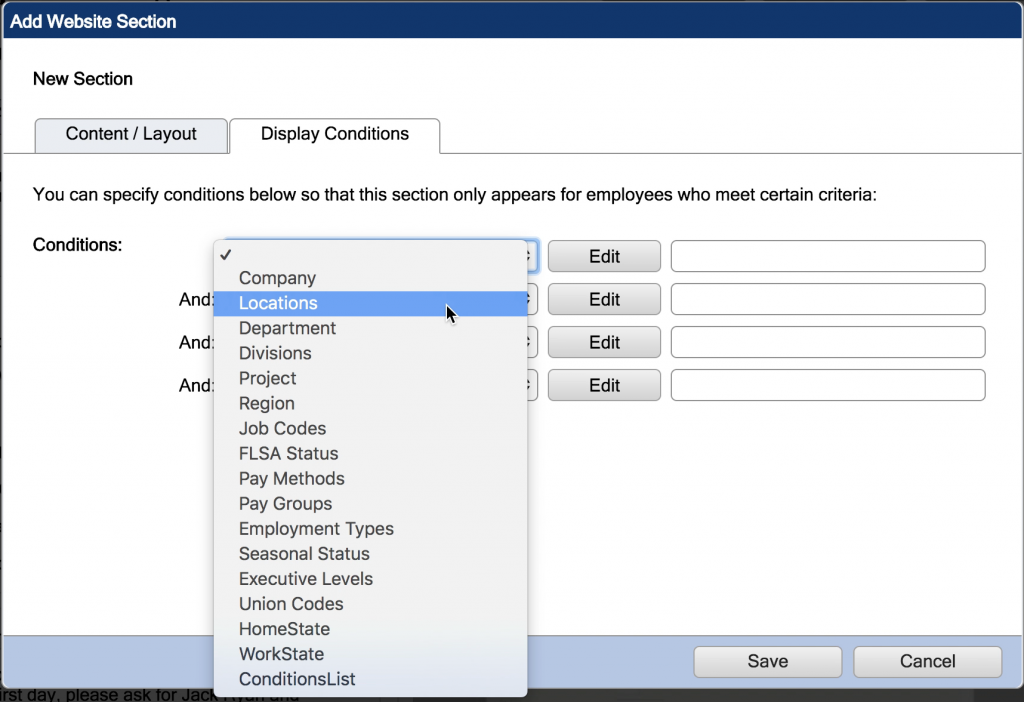Pick Union Codes from the dropdown
This screenshot has width=1024, height=702.
click(291, 603)
